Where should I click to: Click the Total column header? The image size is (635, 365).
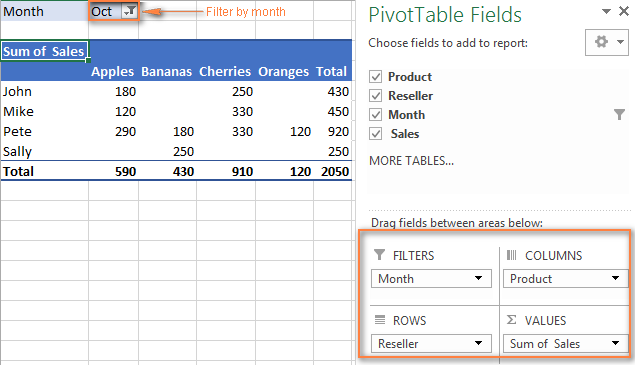(331, 71)
